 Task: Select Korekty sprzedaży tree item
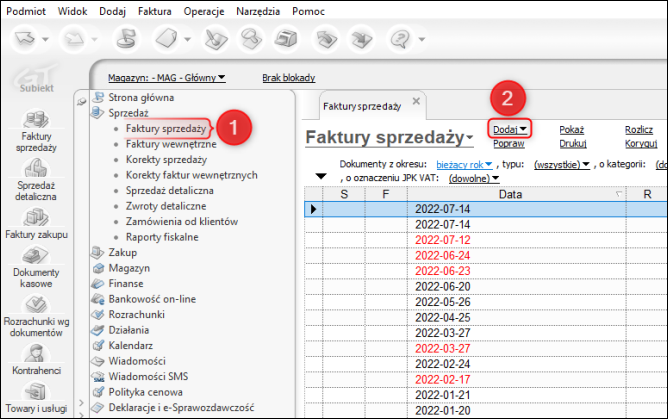(x=166, y=160)
